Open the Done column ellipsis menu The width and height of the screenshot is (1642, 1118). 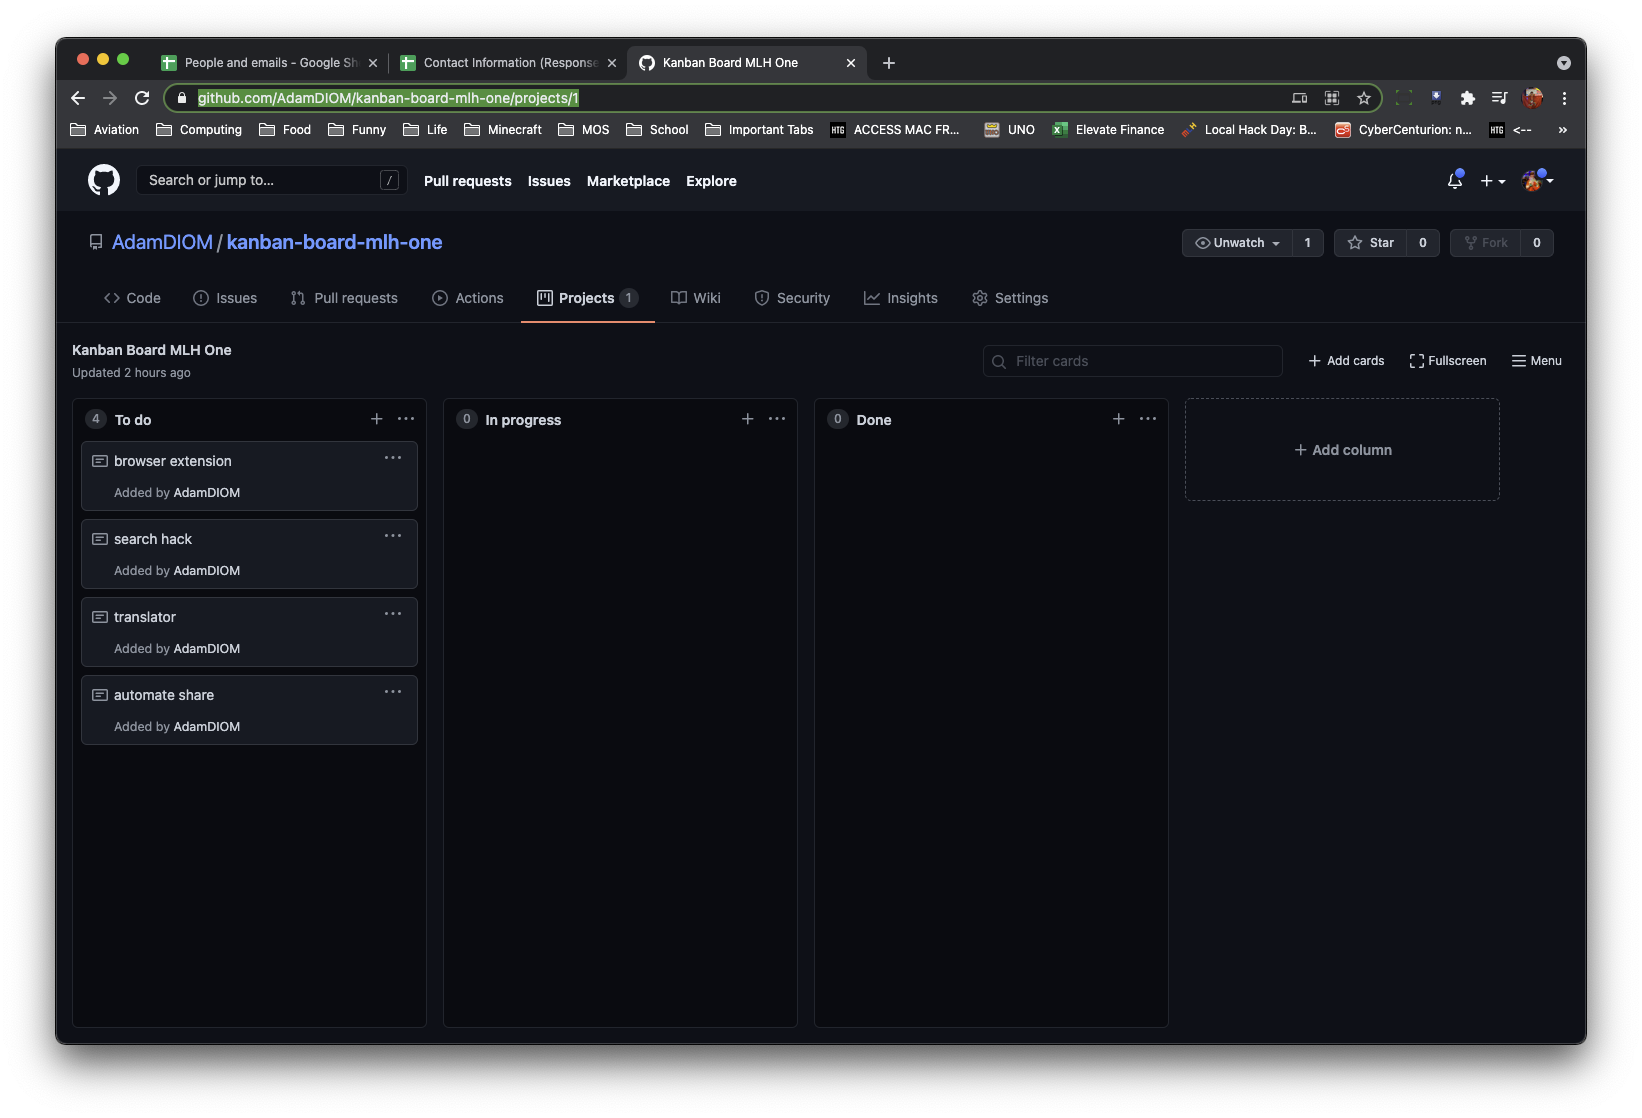pos(1148,419)
